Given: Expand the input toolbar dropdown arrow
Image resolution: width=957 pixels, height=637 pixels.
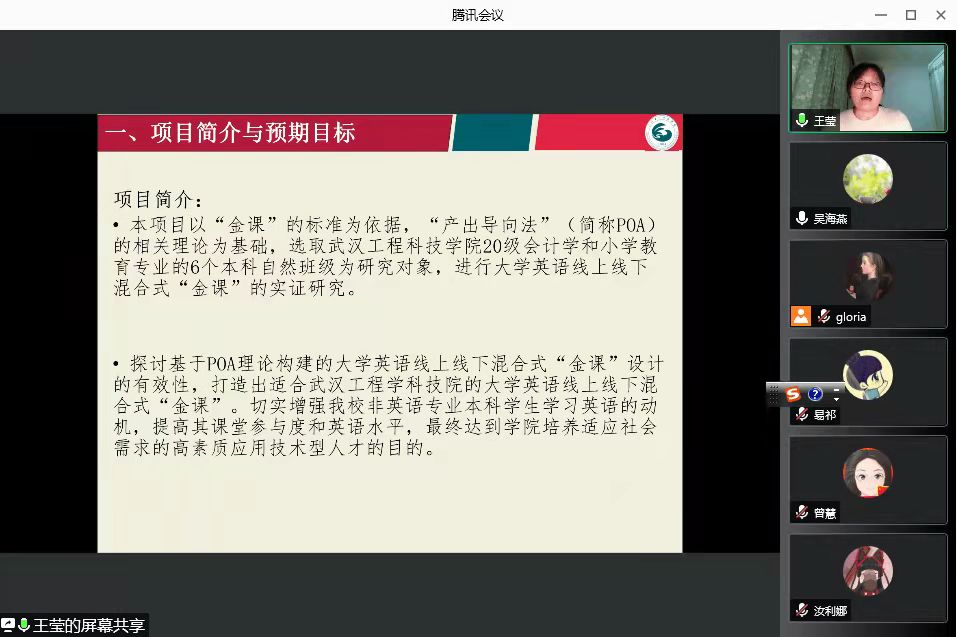Looking at the screenshot, I should point(836,399).
